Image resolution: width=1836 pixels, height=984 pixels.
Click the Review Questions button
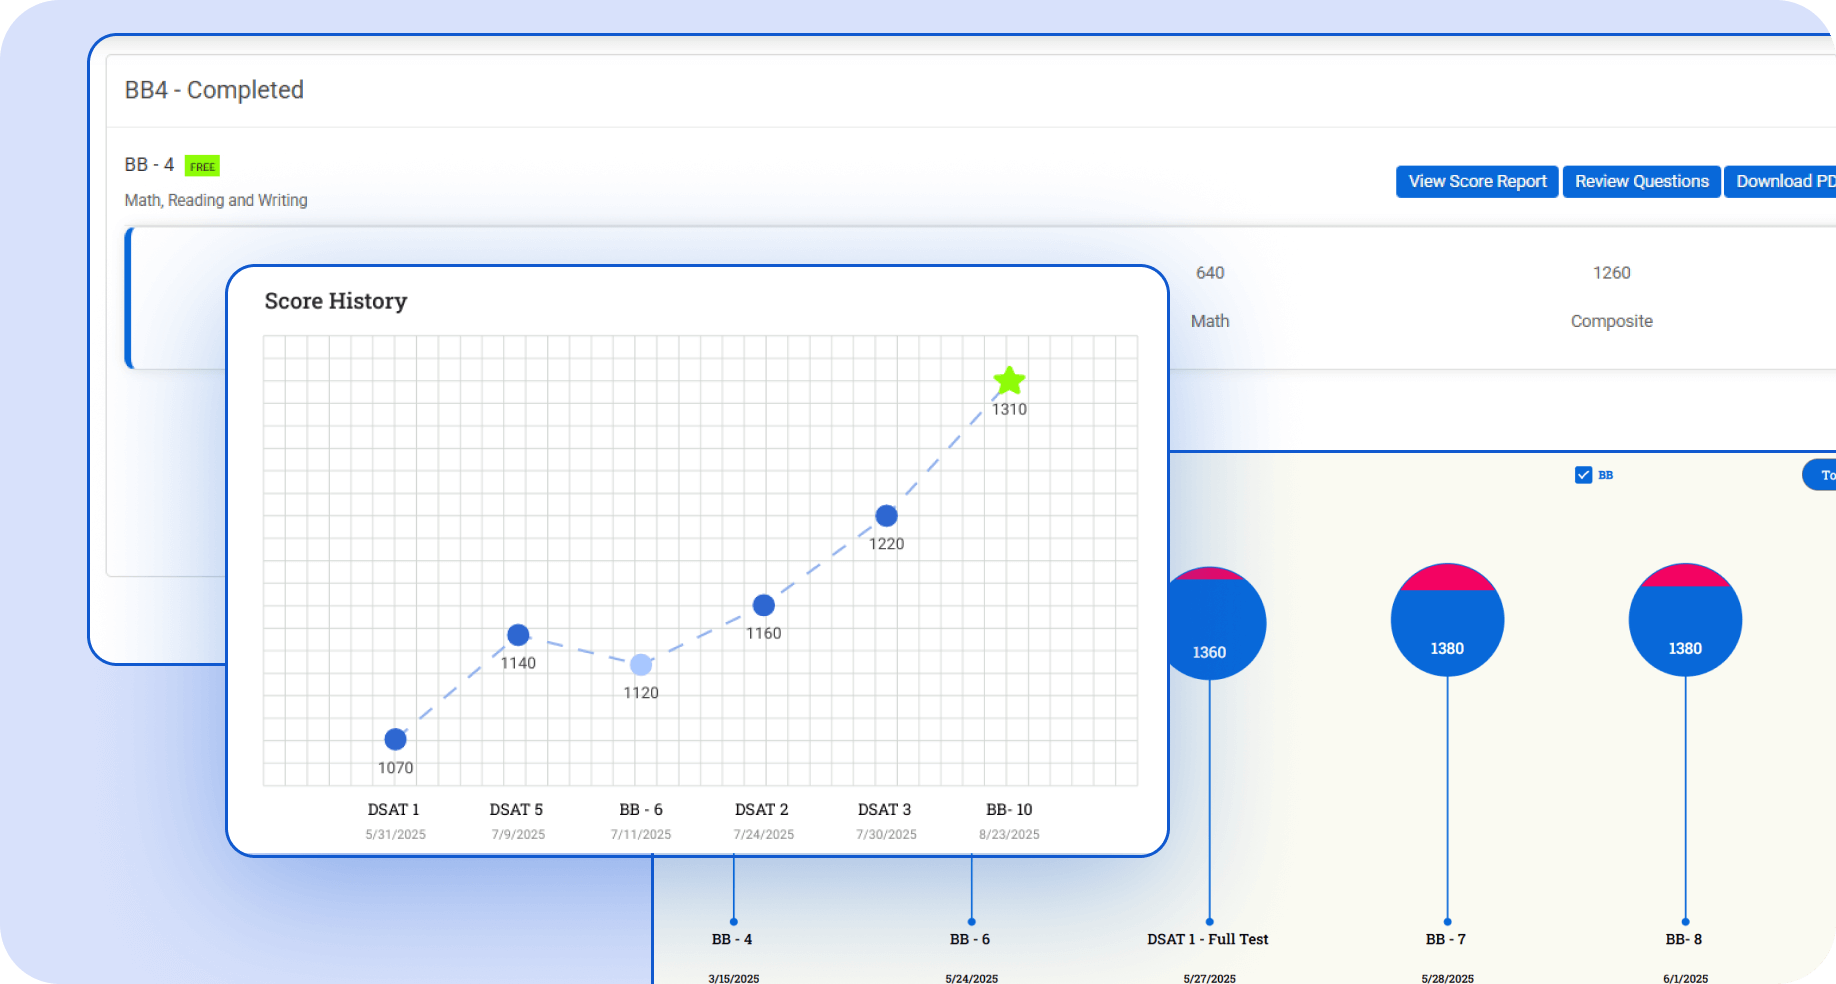(1641, 181)
